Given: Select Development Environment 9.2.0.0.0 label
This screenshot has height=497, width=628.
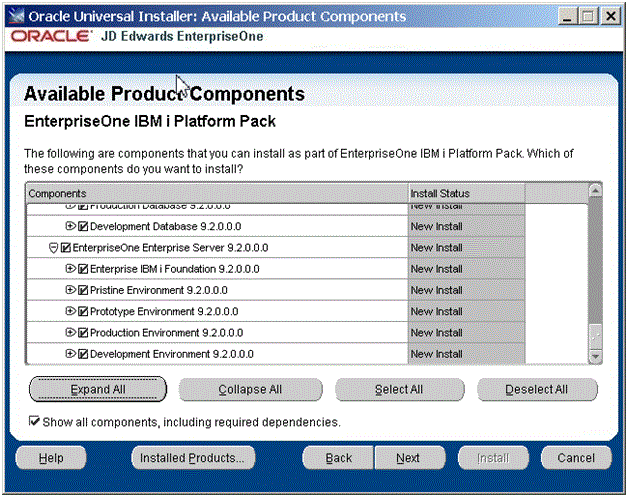Looking at the screenshot, I should pyautogui.click(x=172, y=354).
